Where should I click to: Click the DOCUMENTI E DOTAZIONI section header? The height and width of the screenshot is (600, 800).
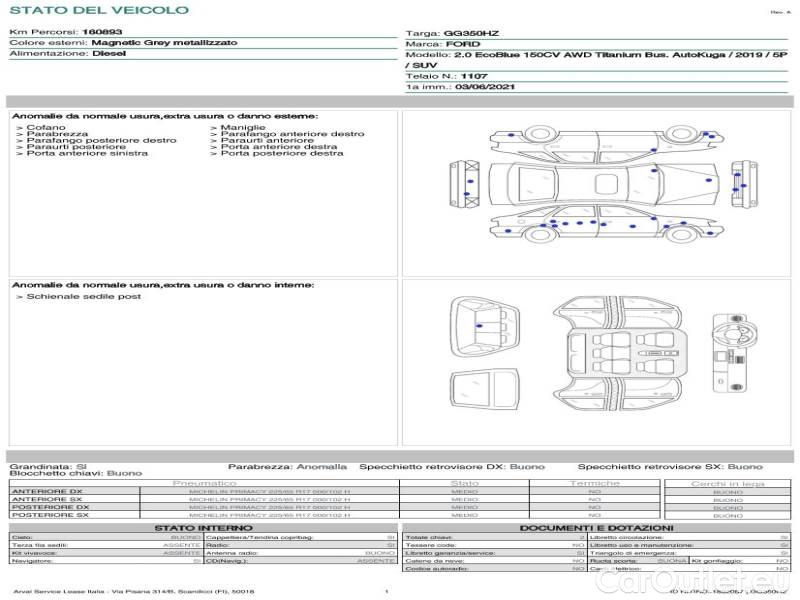tap(596, 528)
